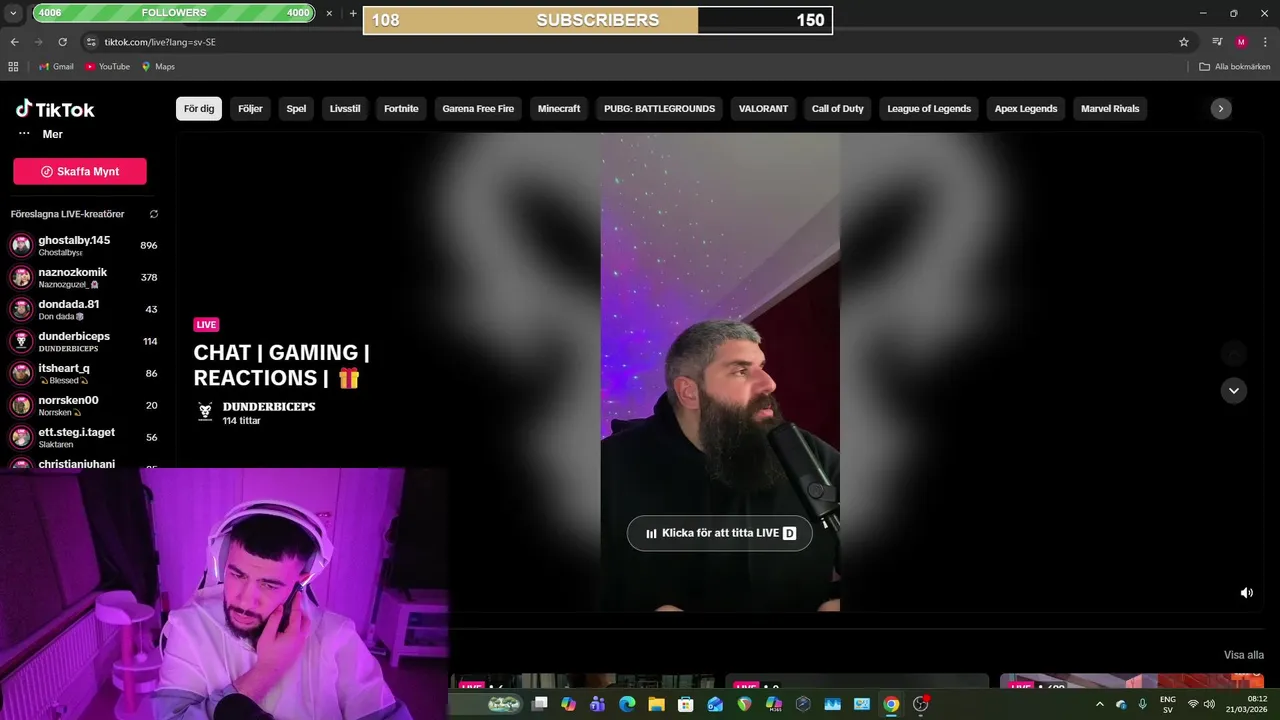This screenshot has width=1280, height=720.
Task: Open Microsoft 365 app on taskbar
Action: pyautogui.click(x=774, y=704)
